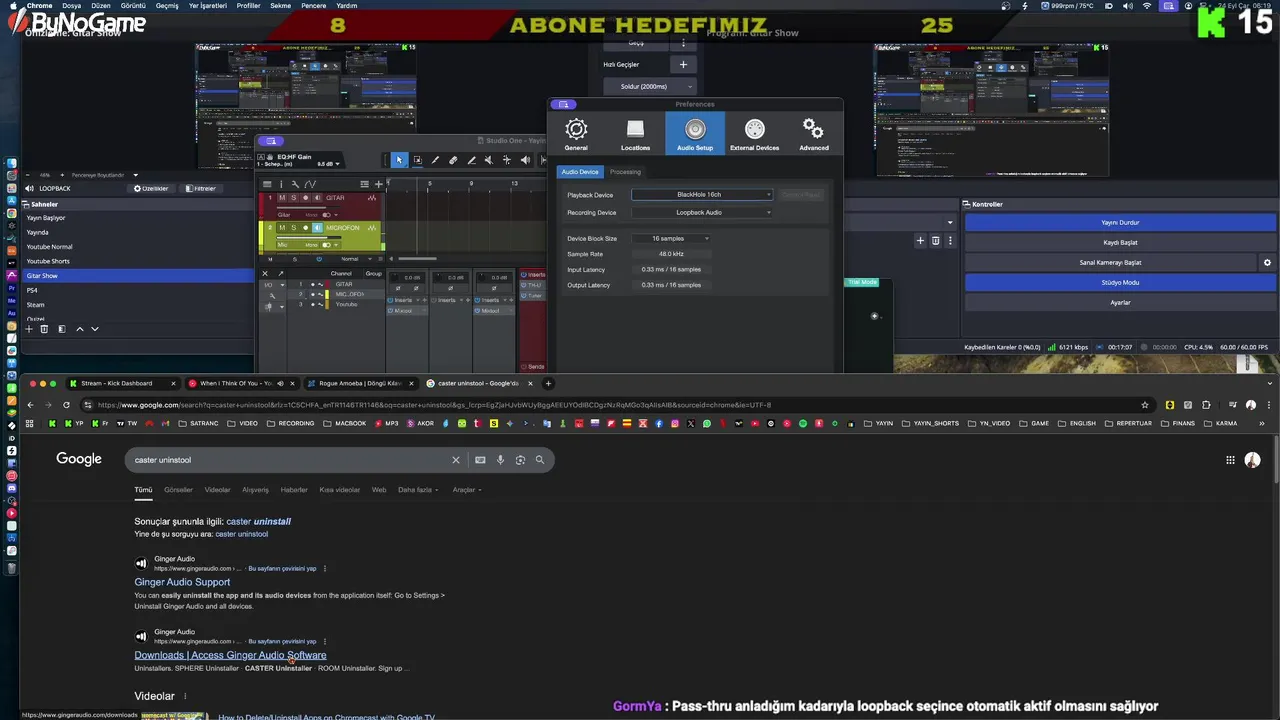Add a scene with OBS plus icon

[x=29, y=329]
